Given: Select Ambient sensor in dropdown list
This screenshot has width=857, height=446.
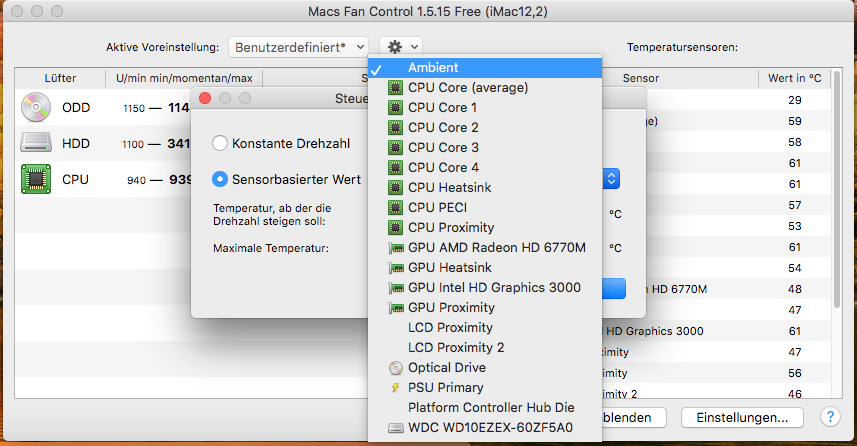Looking at the screenshot, I should tap(485, 68).
